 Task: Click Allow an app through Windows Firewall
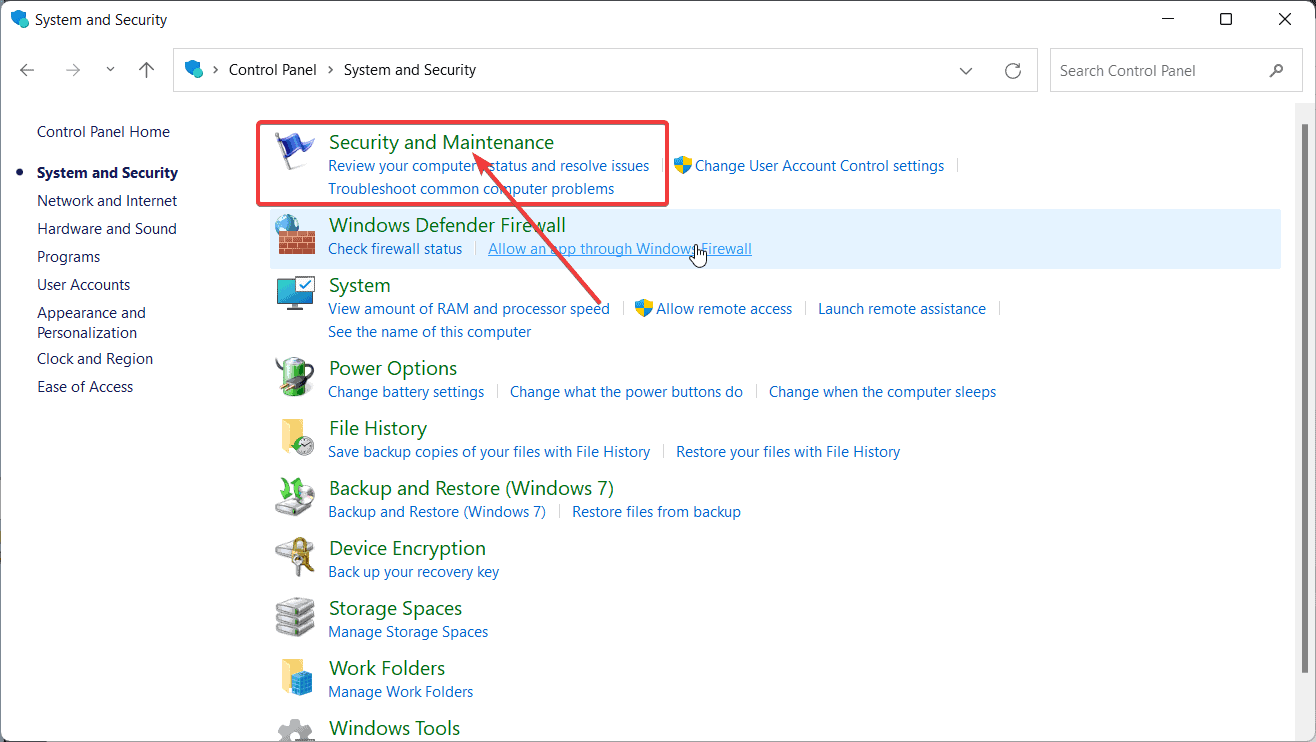[620, 249]
